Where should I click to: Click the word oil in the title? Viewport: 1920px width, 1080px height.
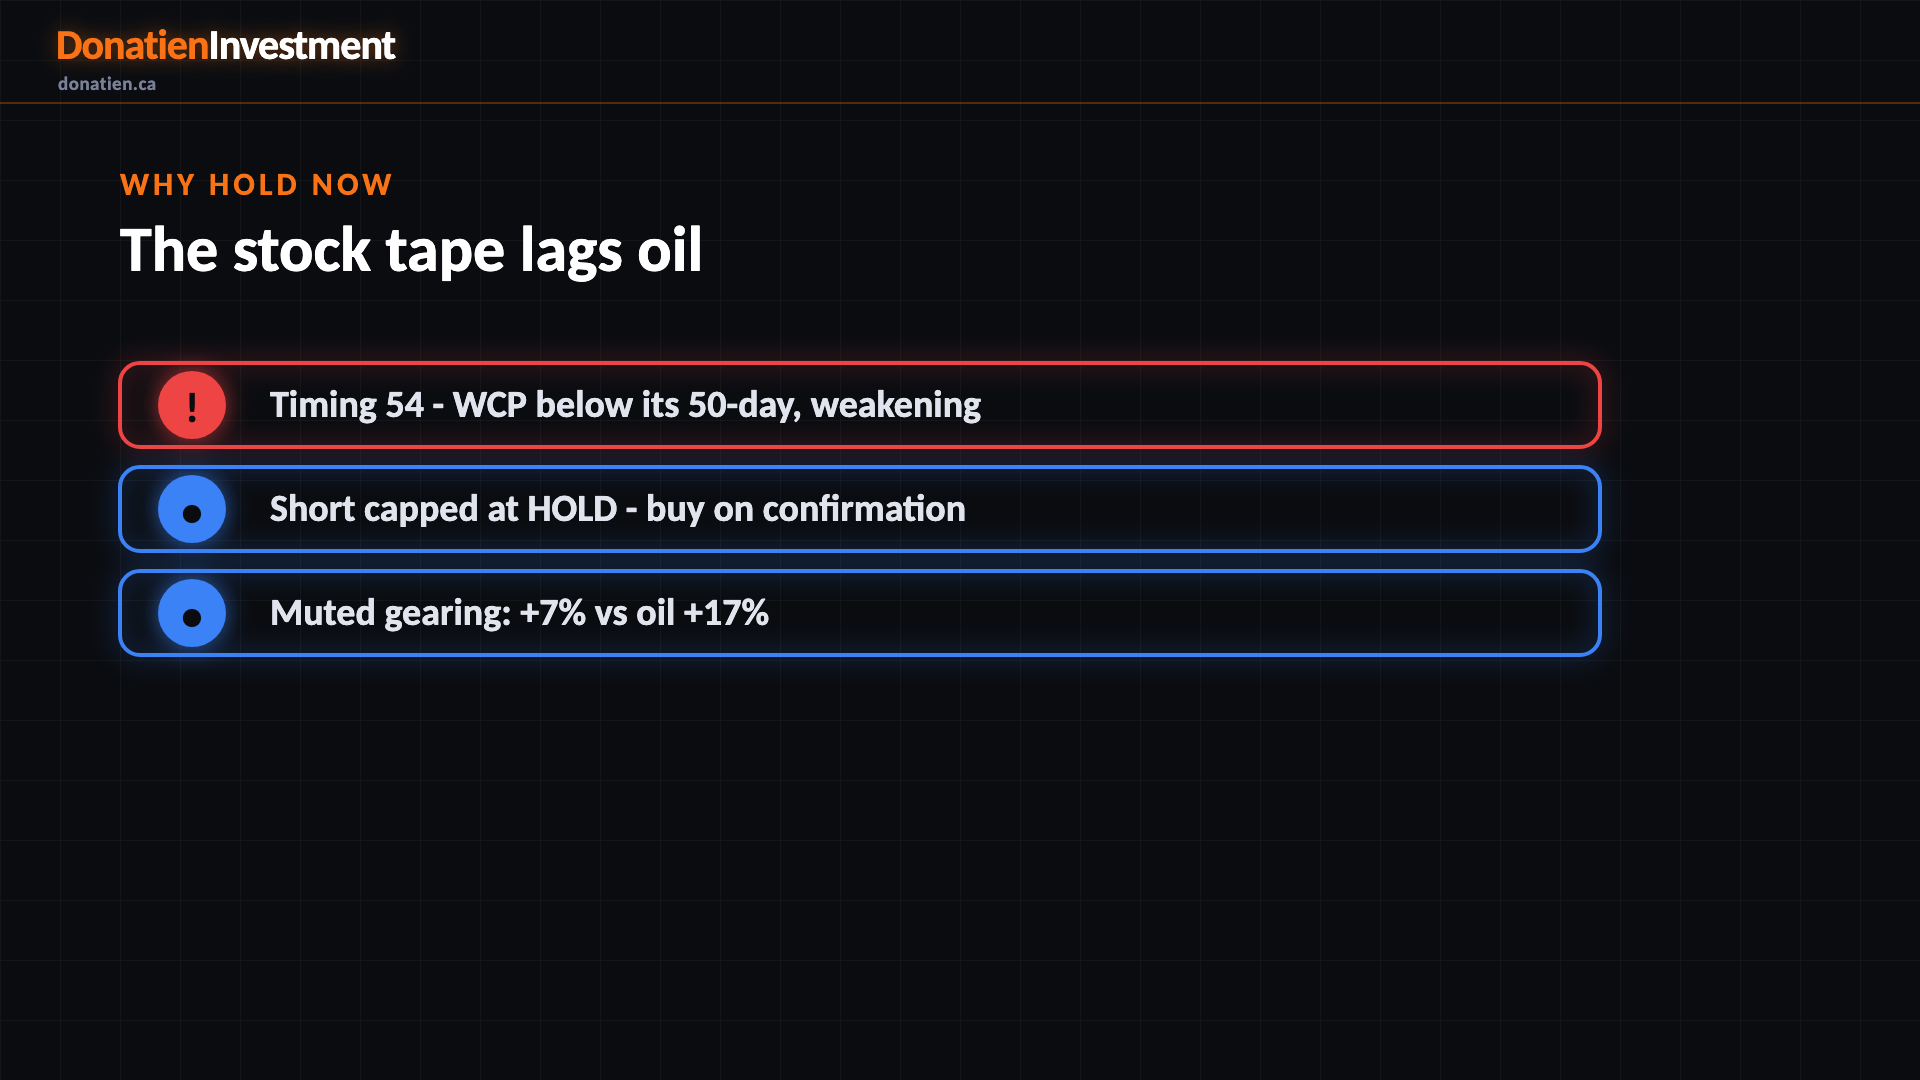[x=670, y=250]
